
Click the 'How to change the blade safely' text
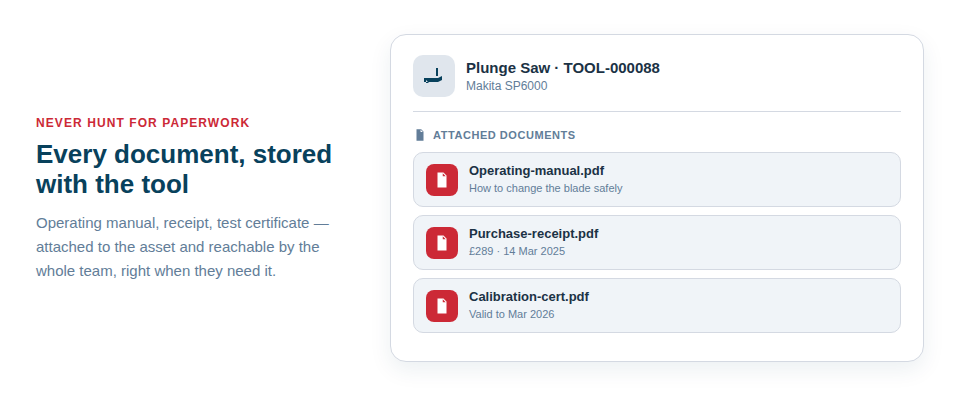click(x=546, y=189)
